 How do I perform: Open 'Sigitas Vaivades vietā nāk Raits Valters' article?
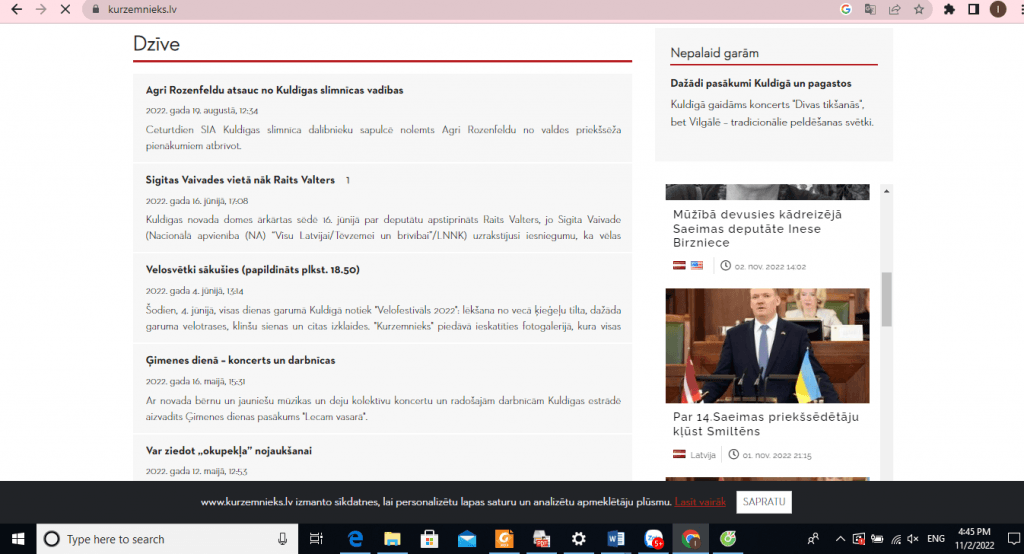[240, 180]
